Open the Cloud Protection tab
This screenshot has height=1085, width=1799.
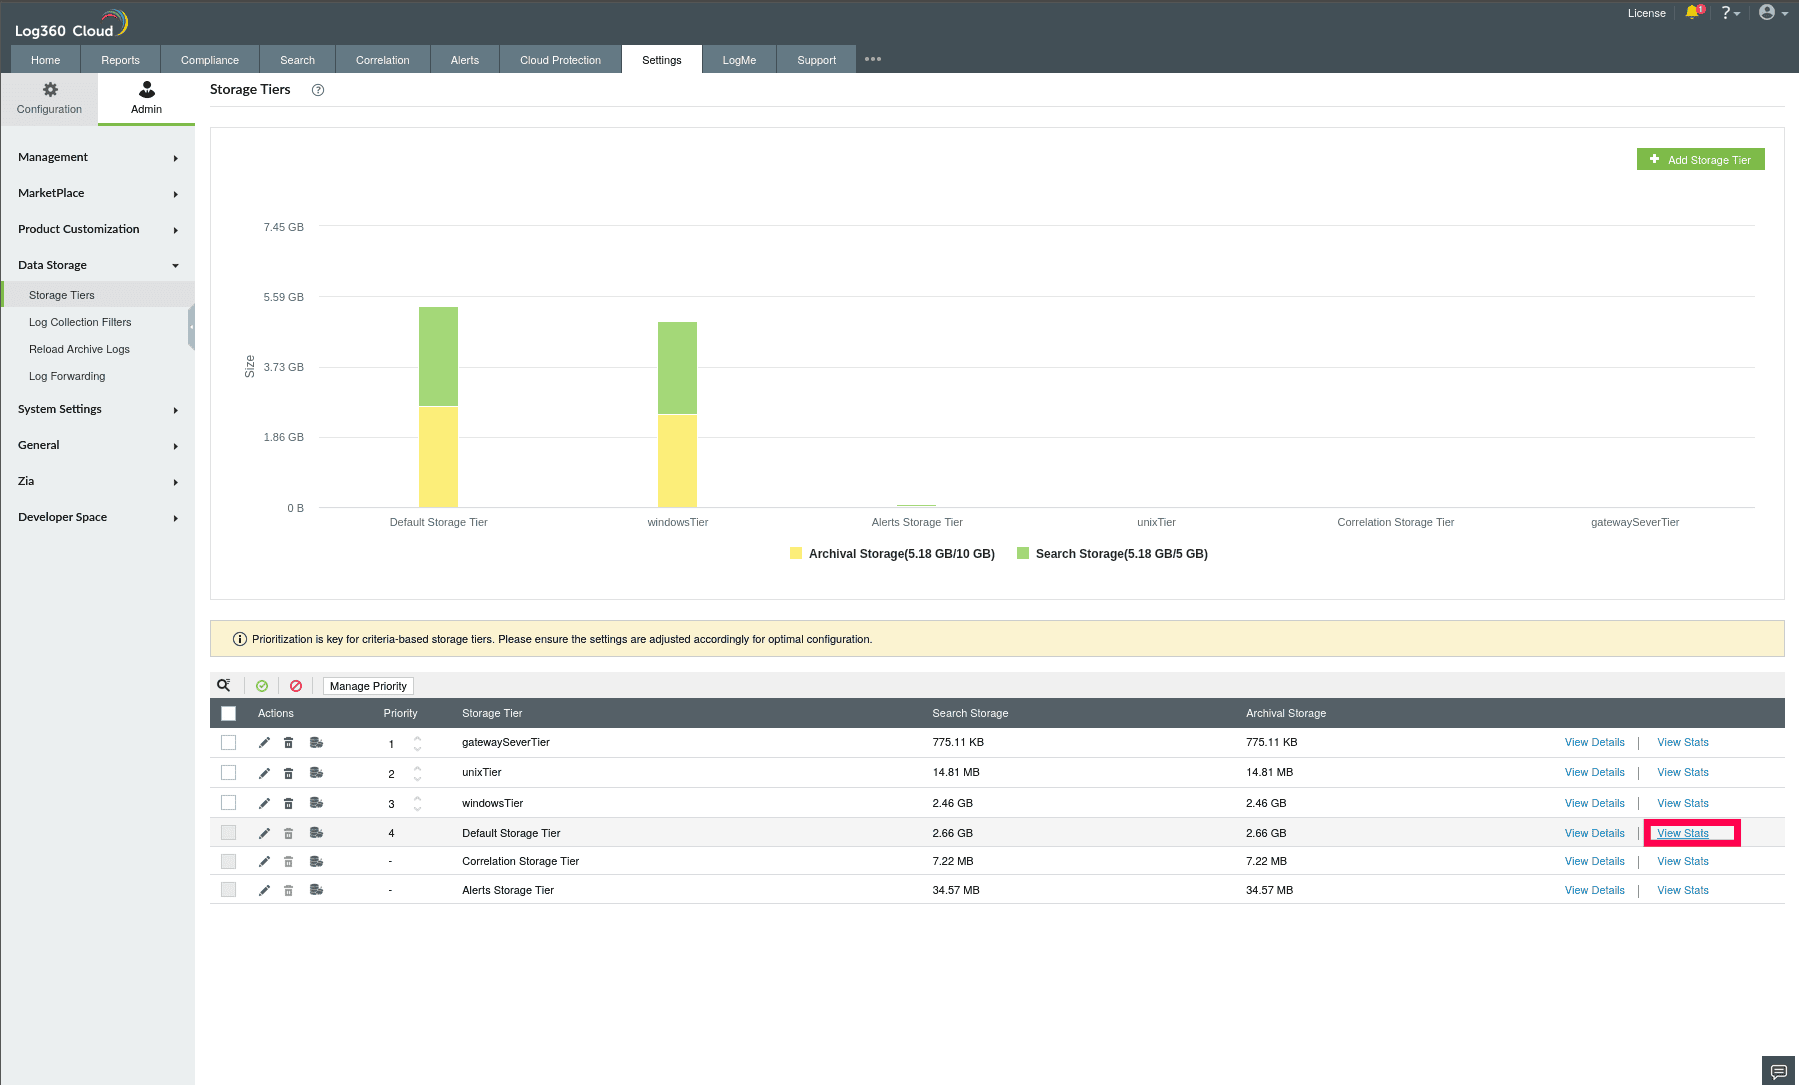[559, 59]
